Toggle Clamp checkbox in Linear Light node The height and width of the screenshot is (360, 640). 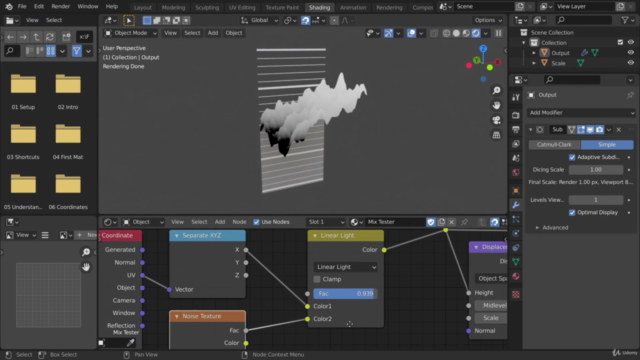317,279
